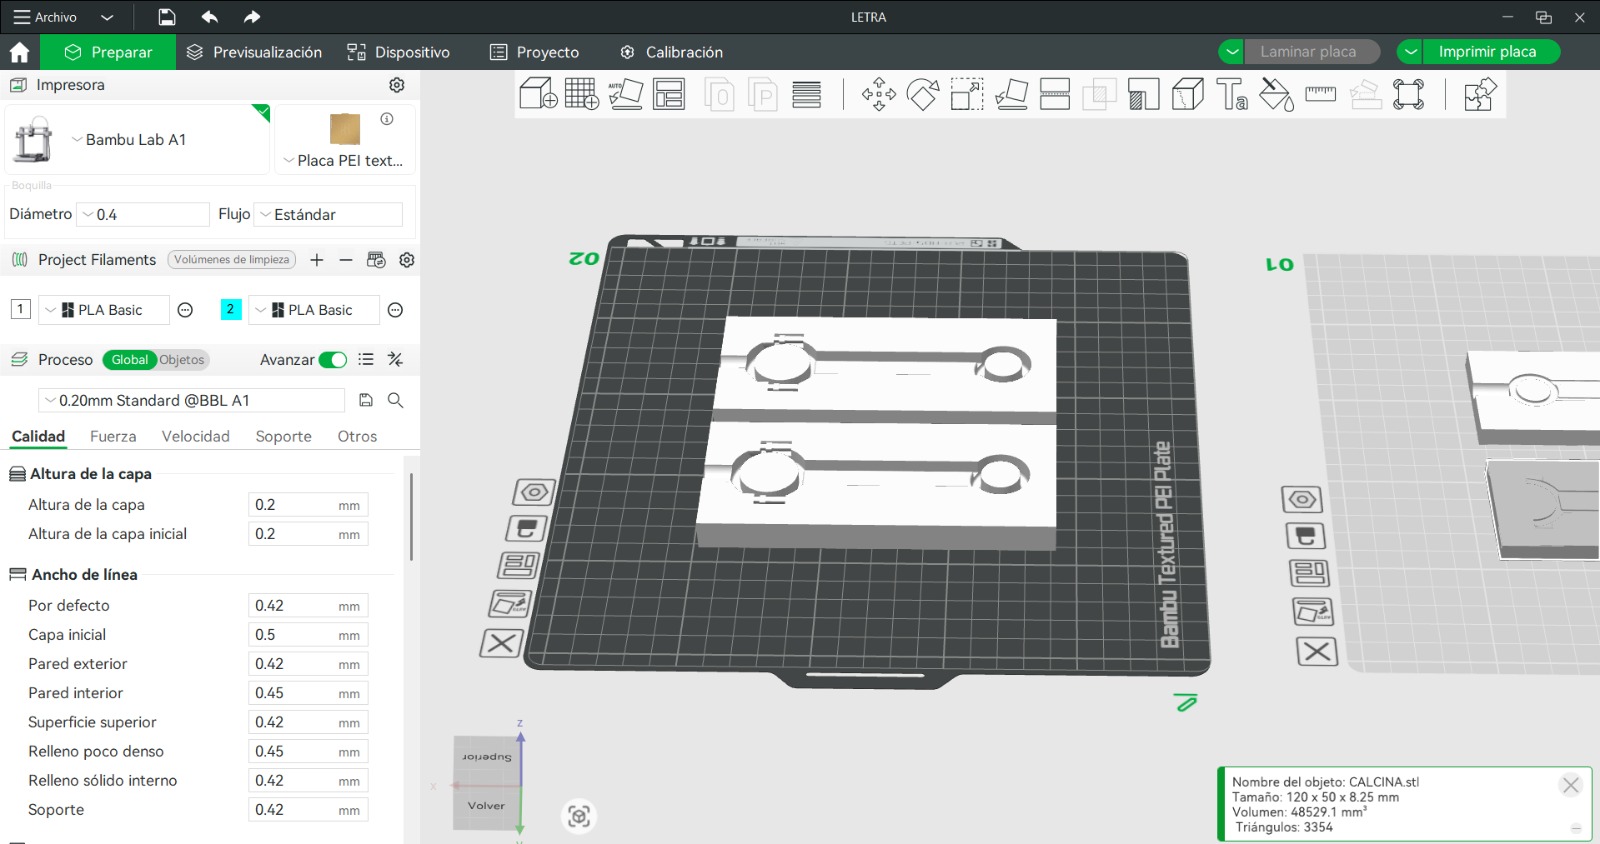Click the Volúmenes de limpieza button
The height and width of the screenshot is (844, 1600).
(232, 260)
